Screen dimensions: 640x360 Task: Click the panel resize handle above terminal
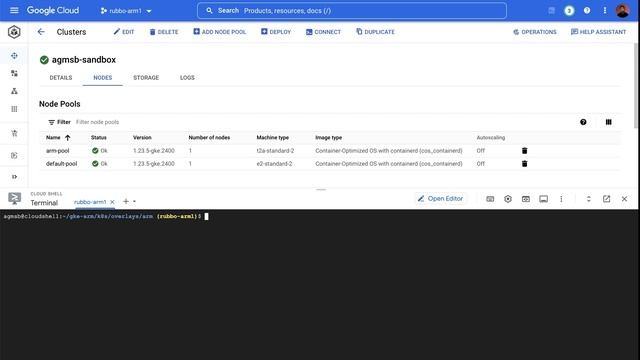point(321,189)
